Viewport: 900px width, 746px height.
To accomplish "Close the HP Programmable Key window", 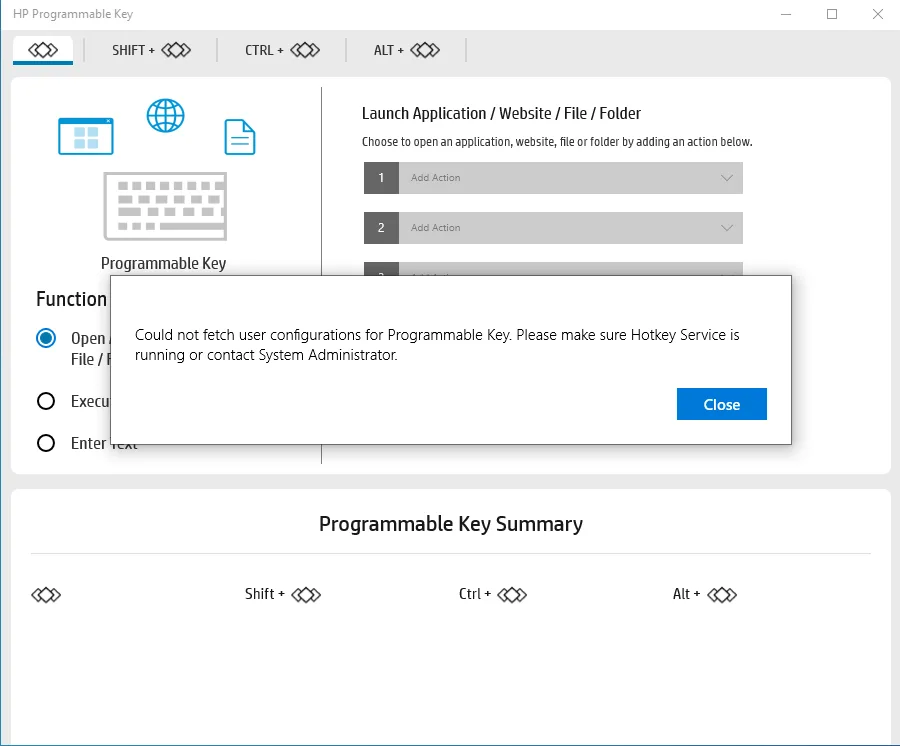I will coord(878,14).
